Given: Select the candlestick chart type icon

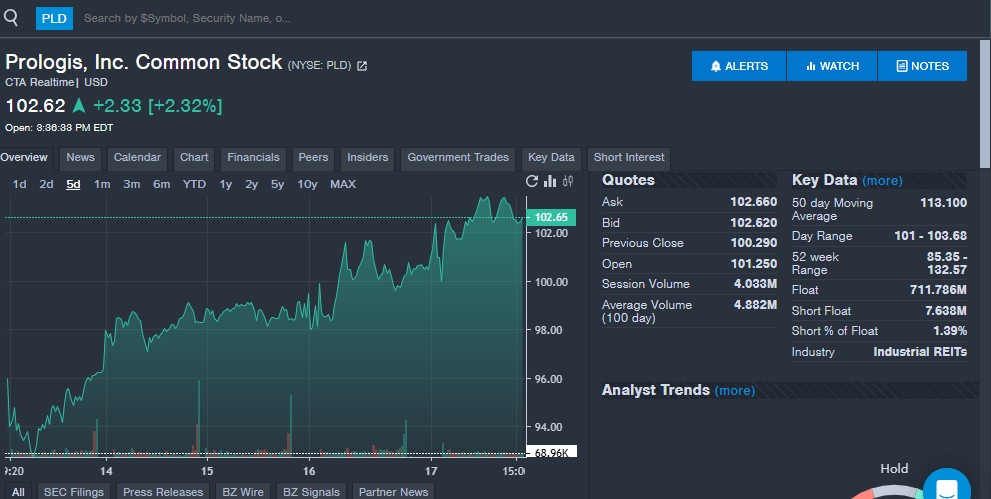Looking at the screenshot, I should tap(568, 181).
